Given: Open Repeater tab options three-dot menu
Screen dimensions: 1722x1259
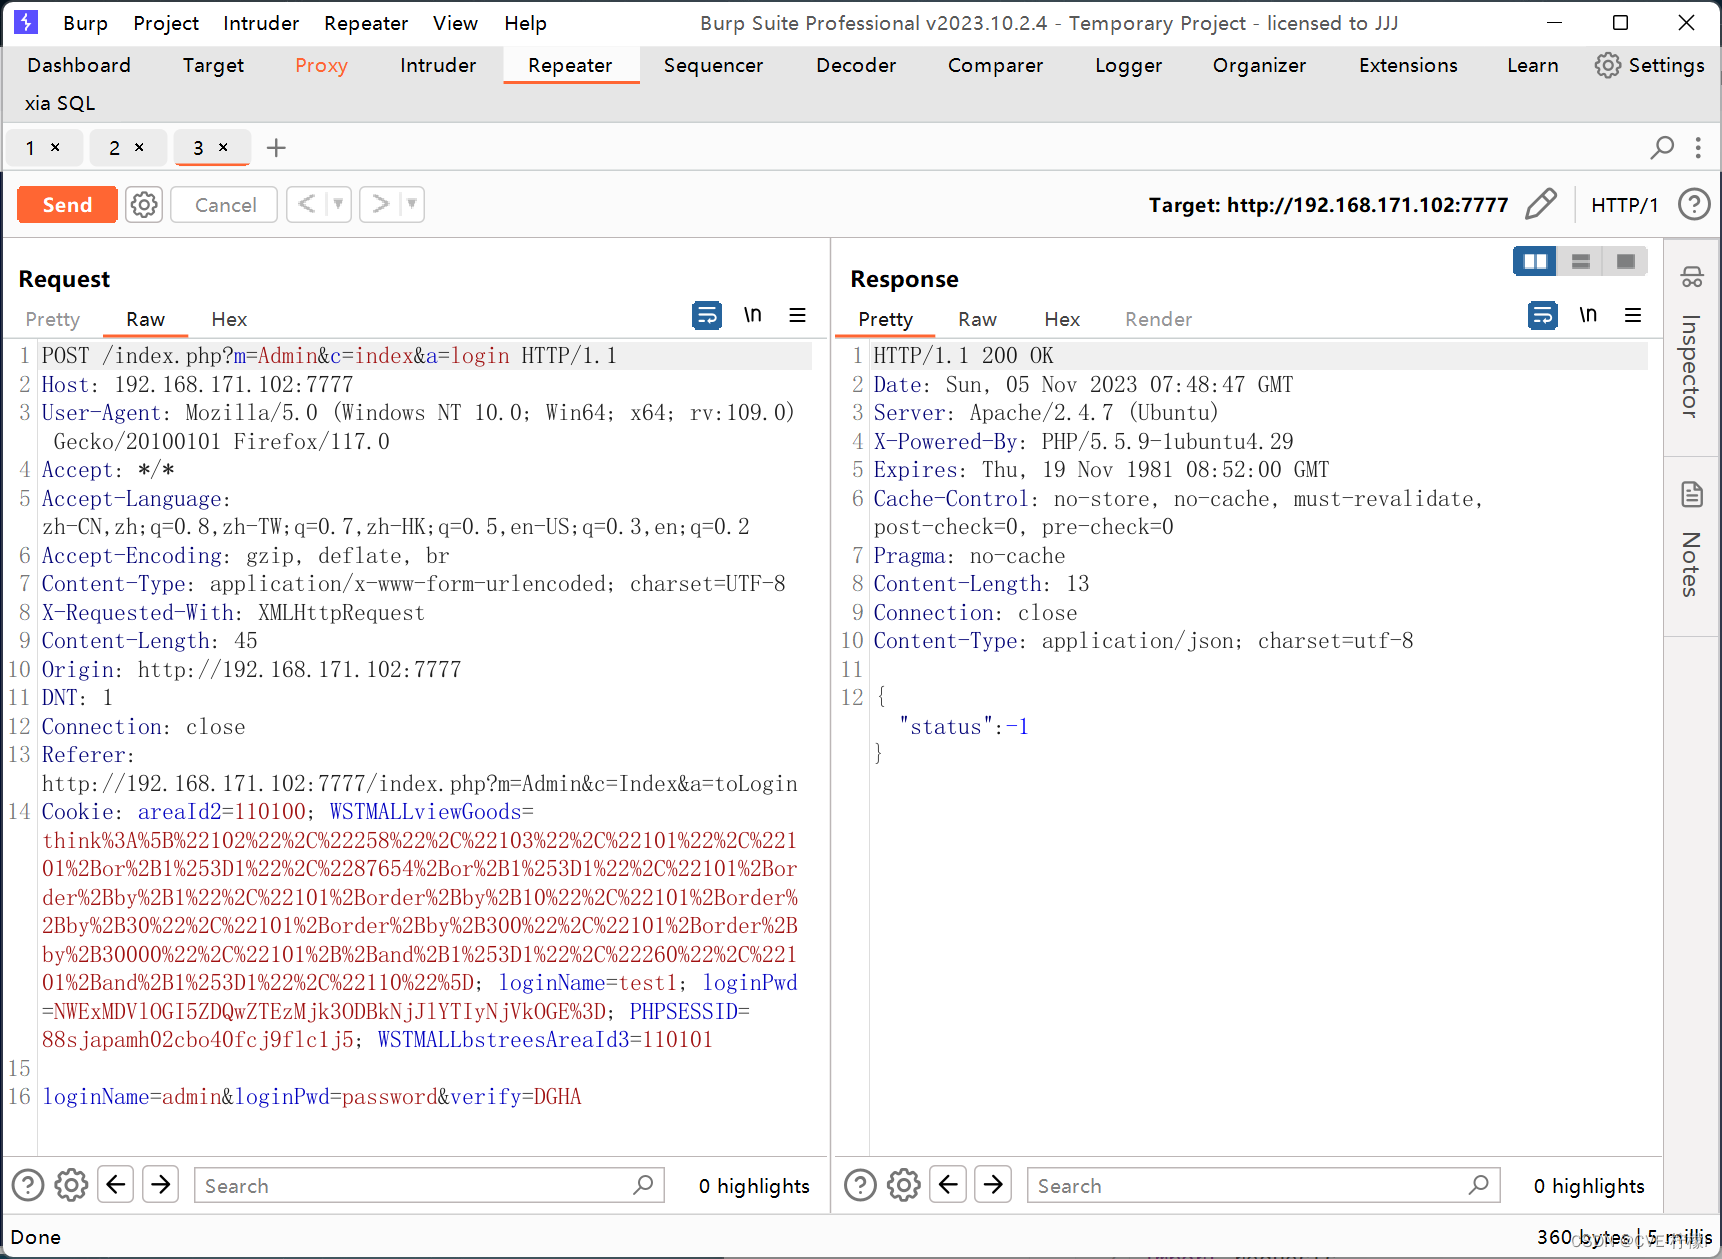Looking at the screenshot, I should [x=1698, y=148].
